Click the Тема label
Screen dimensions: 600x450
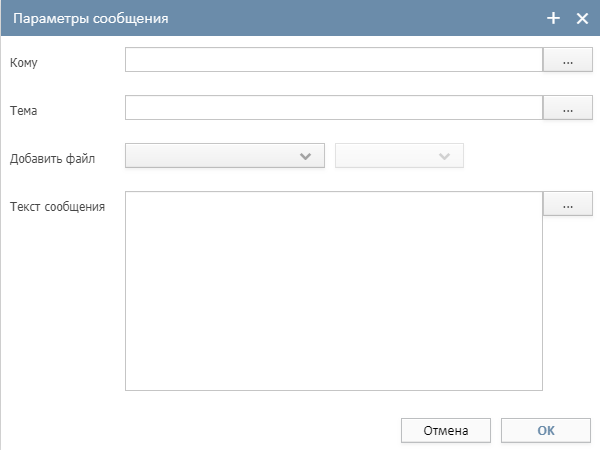click(24, 111)
